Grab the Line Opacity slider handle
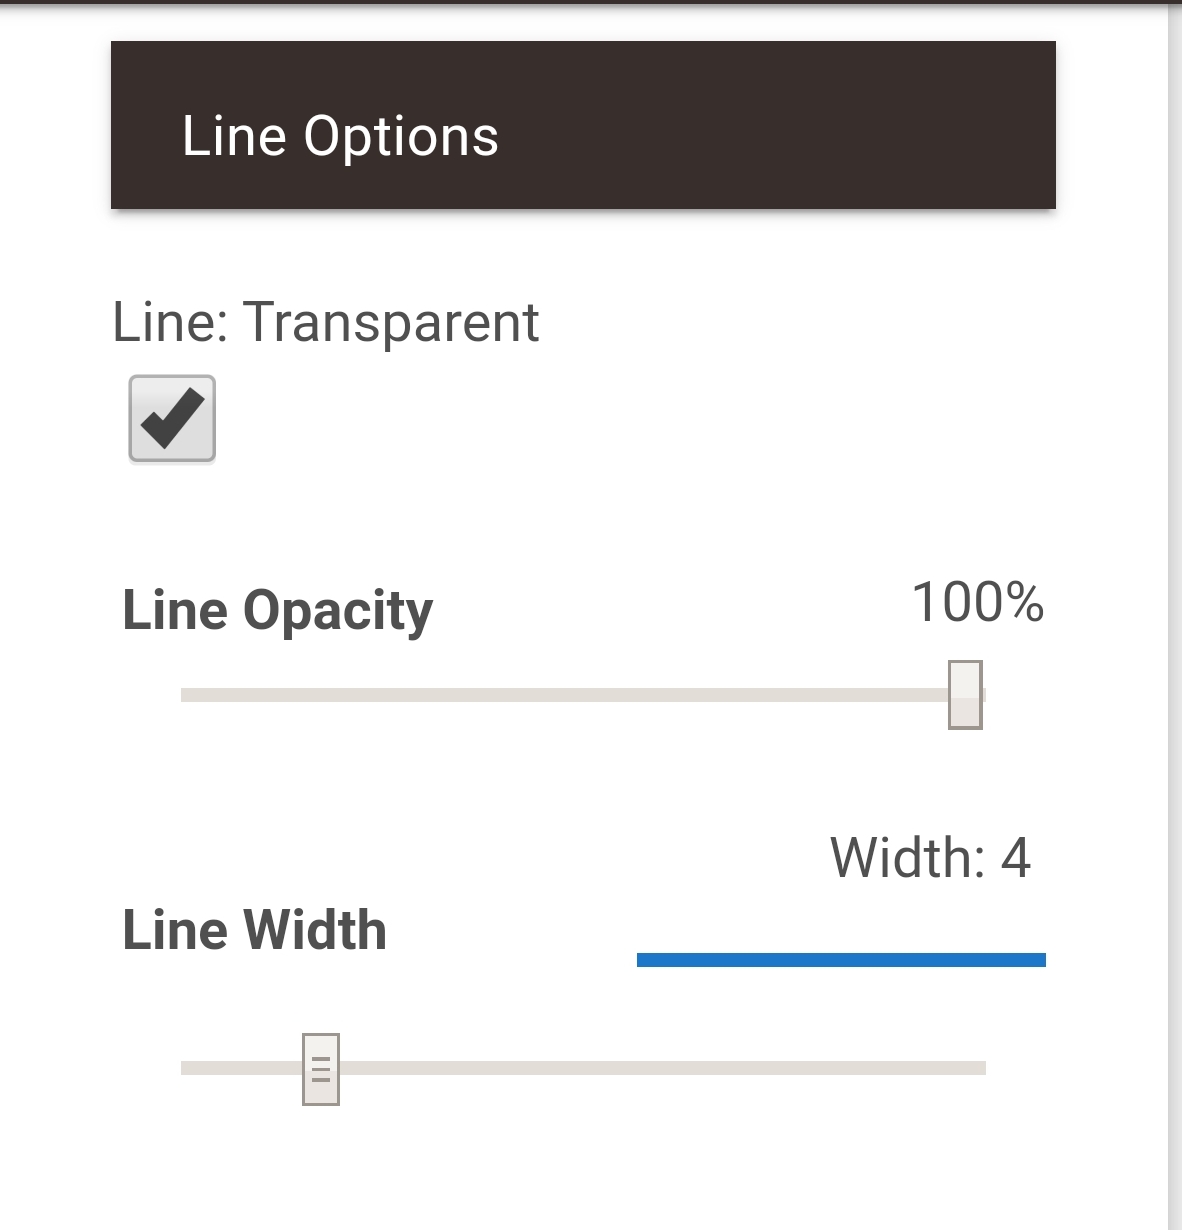This screenshot has width=1182, height=1230. pos(965,694)
